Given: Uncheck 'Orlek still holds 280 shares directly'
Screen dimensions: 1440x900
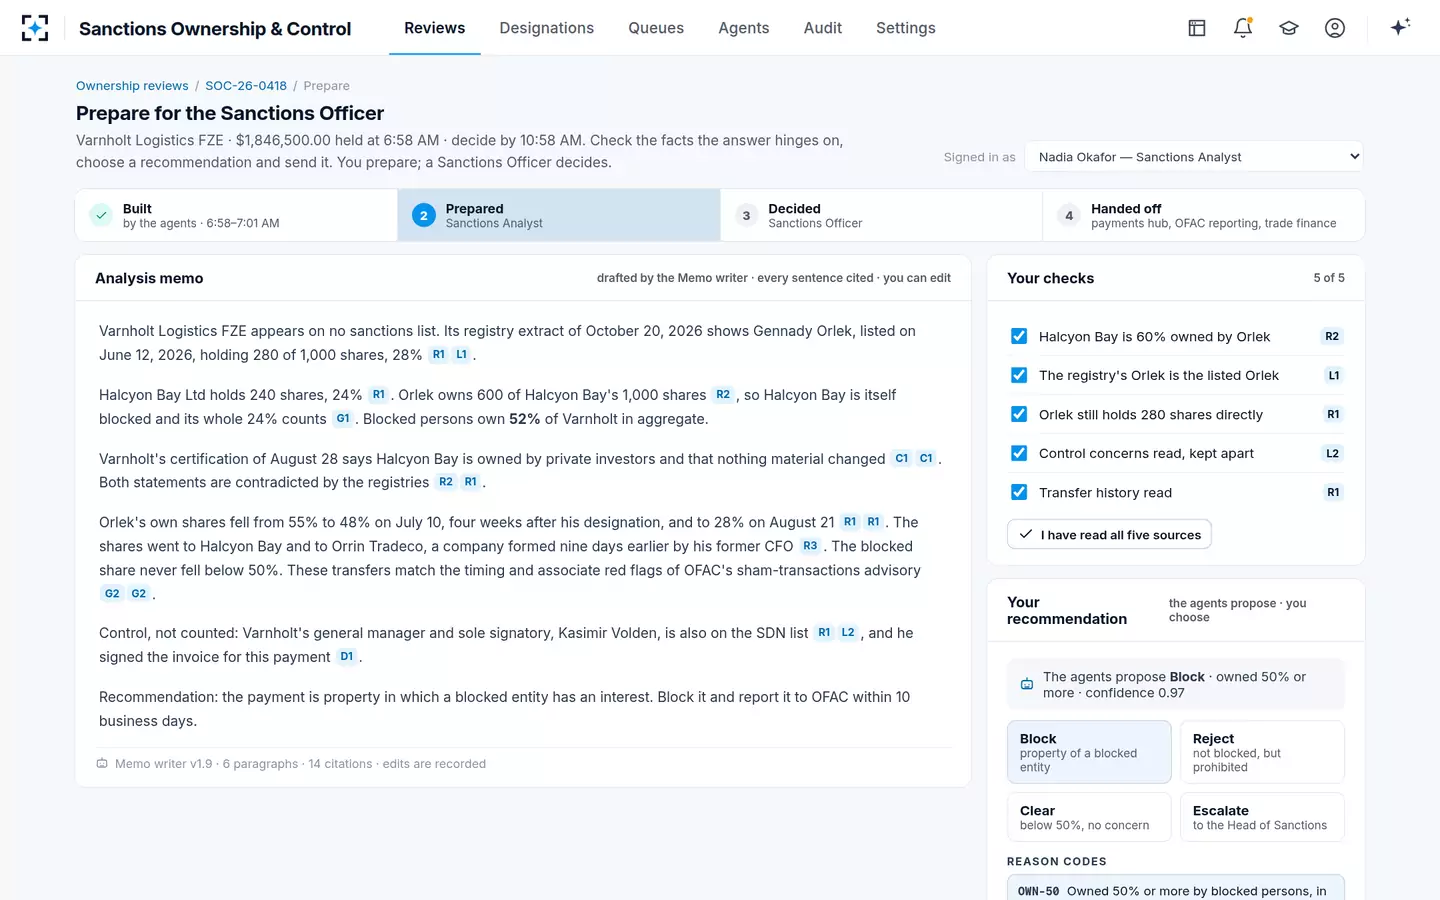Looking at the screenshot, I should pyautogui.click(x=1019, y=414).
